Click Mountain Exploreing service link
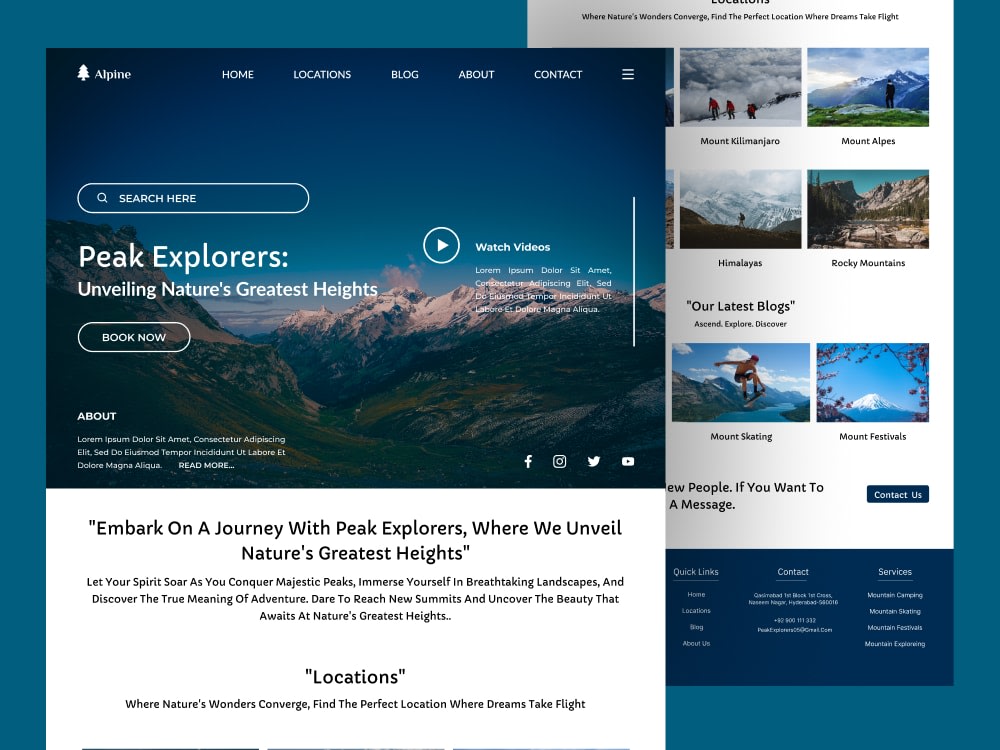Image resolution: width=1000 pixels, height=750 pixels. (x=895, y=644)
